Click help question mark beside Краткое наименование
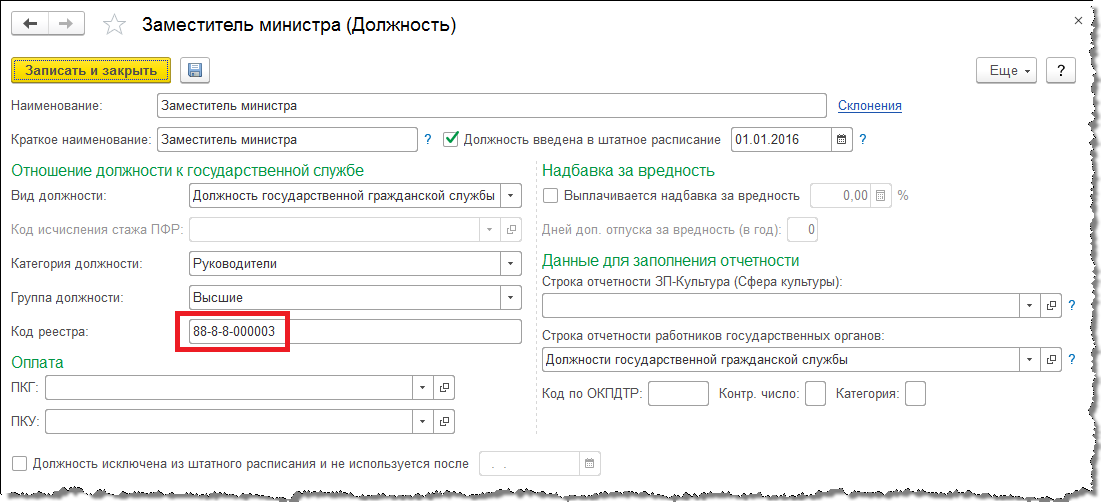 [428, 139]
